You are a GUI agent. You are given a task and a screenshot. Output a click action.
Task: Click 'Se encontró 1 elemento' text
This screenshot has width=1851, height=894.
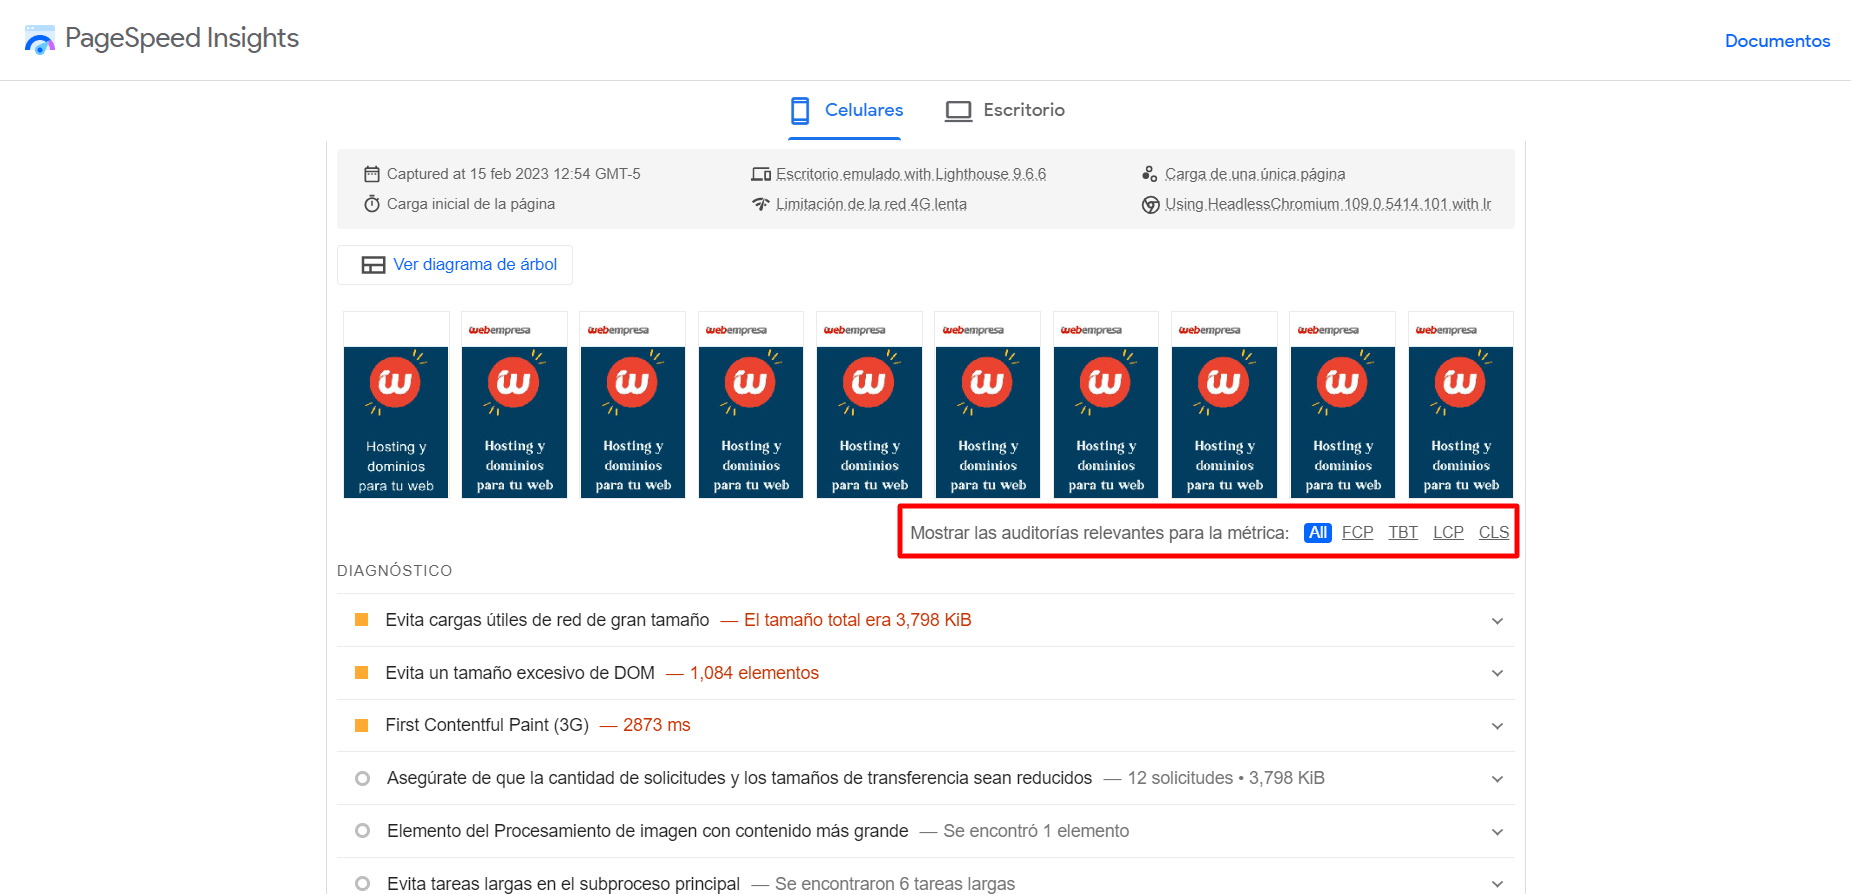click(1036, 831)
